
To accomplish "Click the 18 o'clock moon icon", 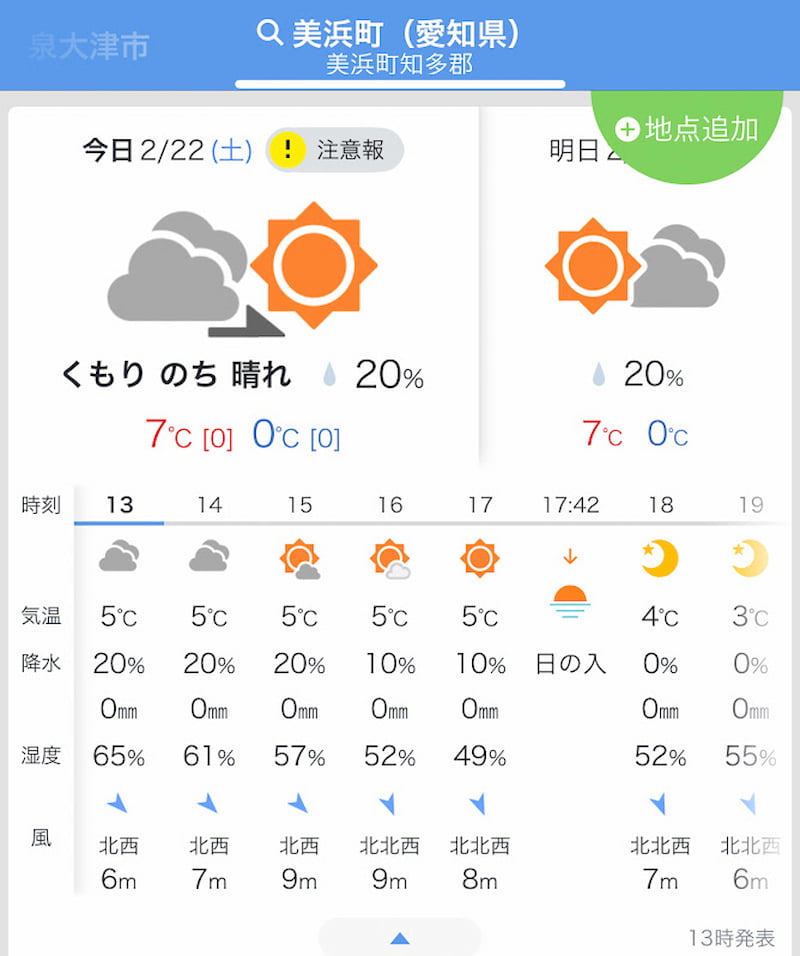I will [660, 558].
